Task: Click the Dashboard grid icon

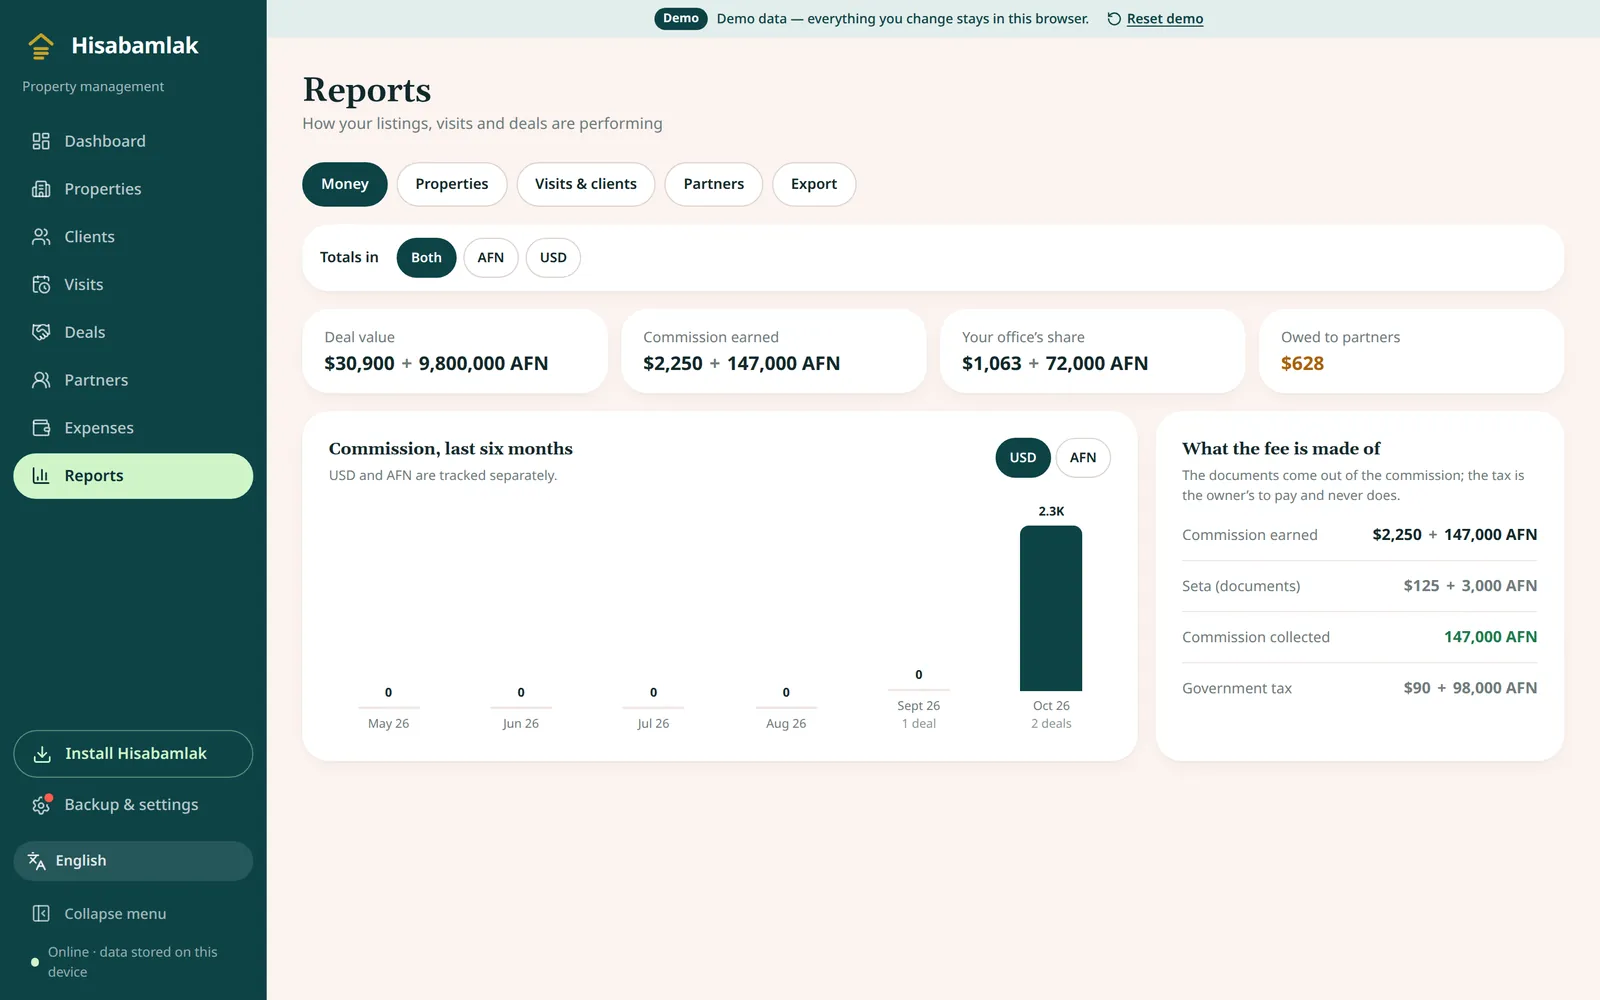Action: coord(41,141)
